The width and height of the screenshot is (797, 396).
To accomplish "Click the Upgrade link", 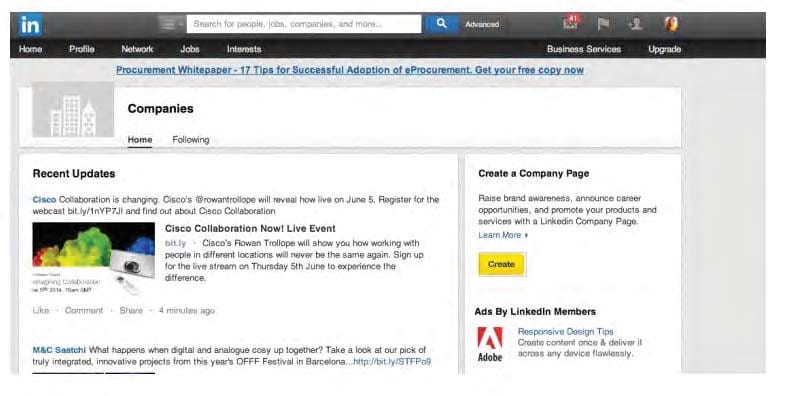I will [664, 49].
